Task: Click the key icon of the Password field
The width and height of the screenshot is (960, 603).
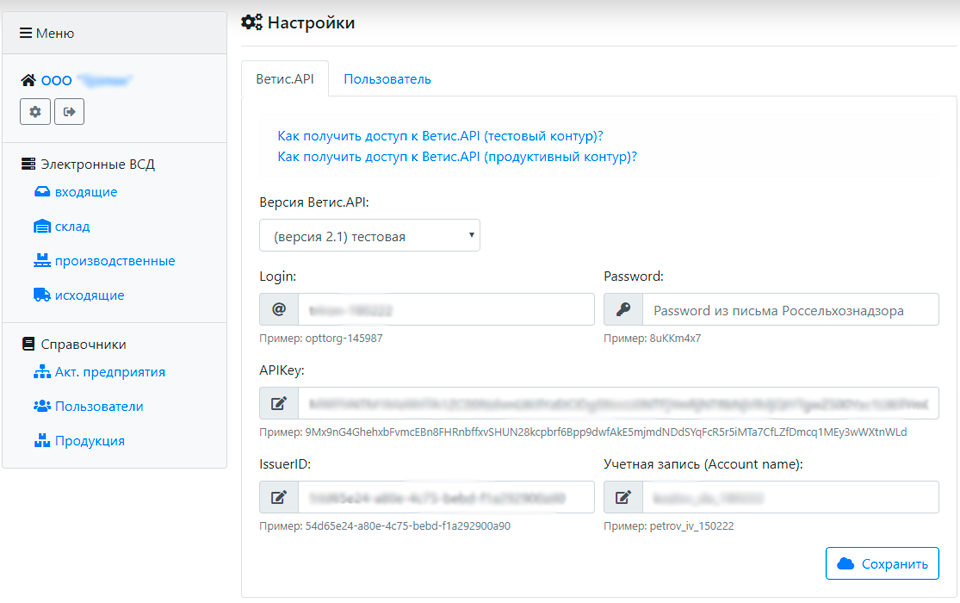Action: tap(623, 309)
